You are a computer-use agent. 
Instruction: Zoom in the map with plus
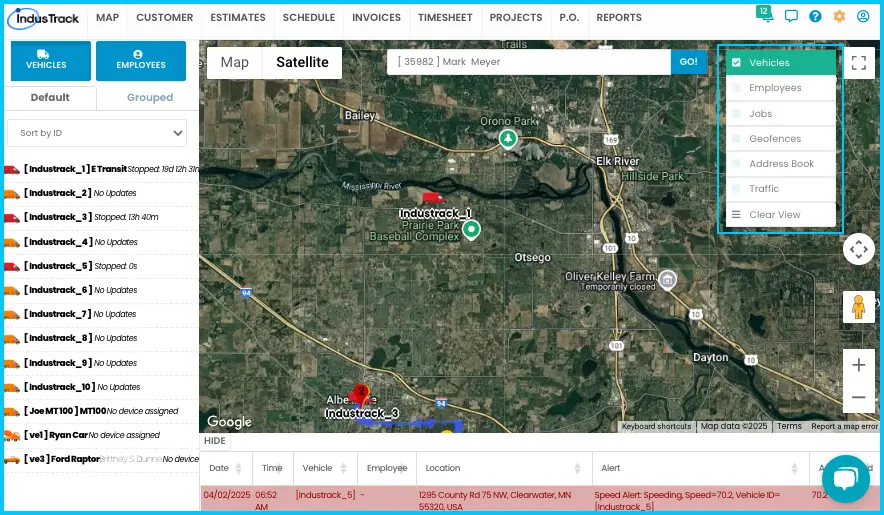pos(859,365)
